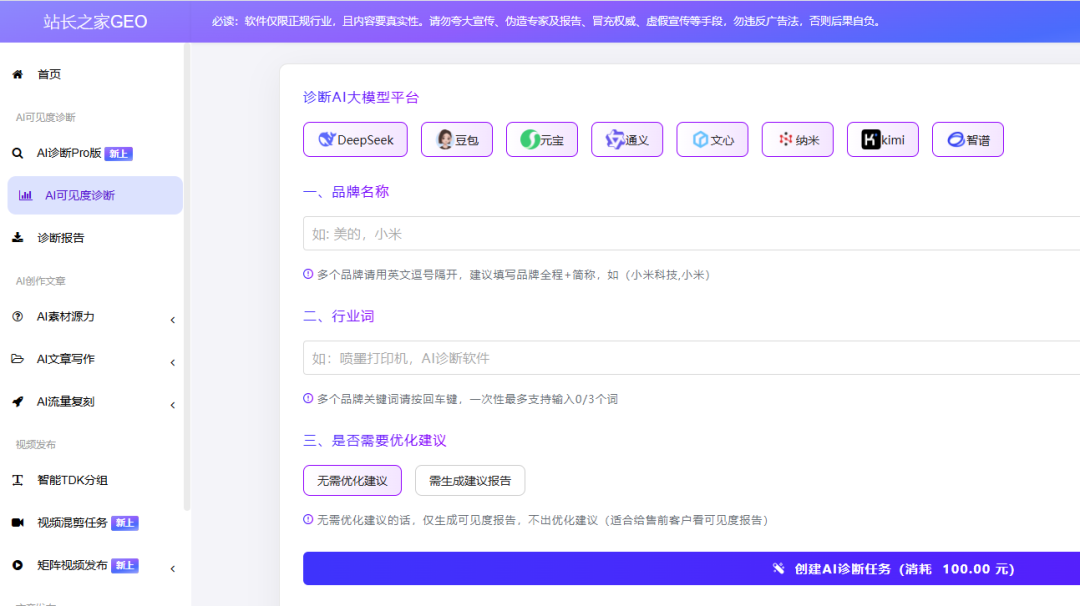Click into the brand name input field
This screenshot has height=606, width=1080.
(x=692, y=233)
